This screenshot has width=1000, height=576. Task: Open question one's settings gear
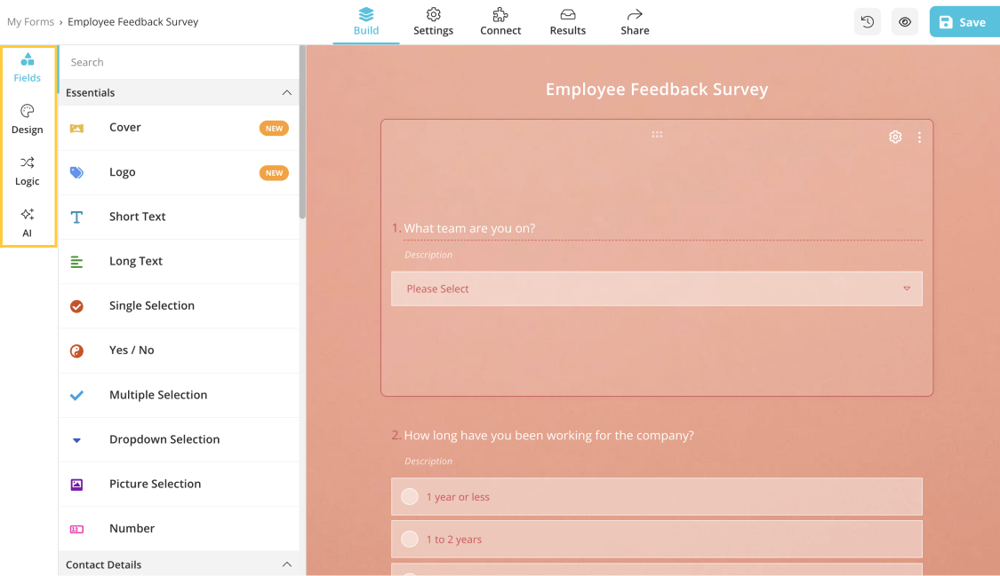[895, 136]
